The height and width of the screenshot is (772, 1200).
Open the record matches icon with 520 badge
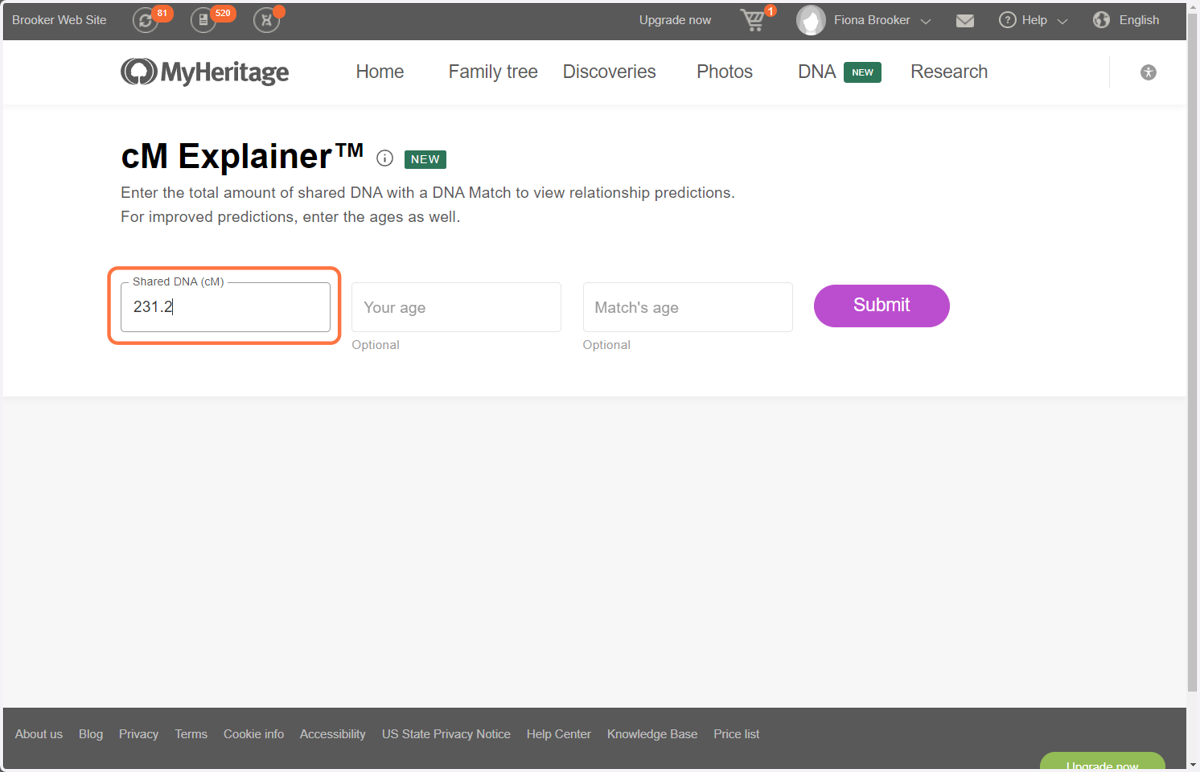pyautogui.click(x=204, y=20)
